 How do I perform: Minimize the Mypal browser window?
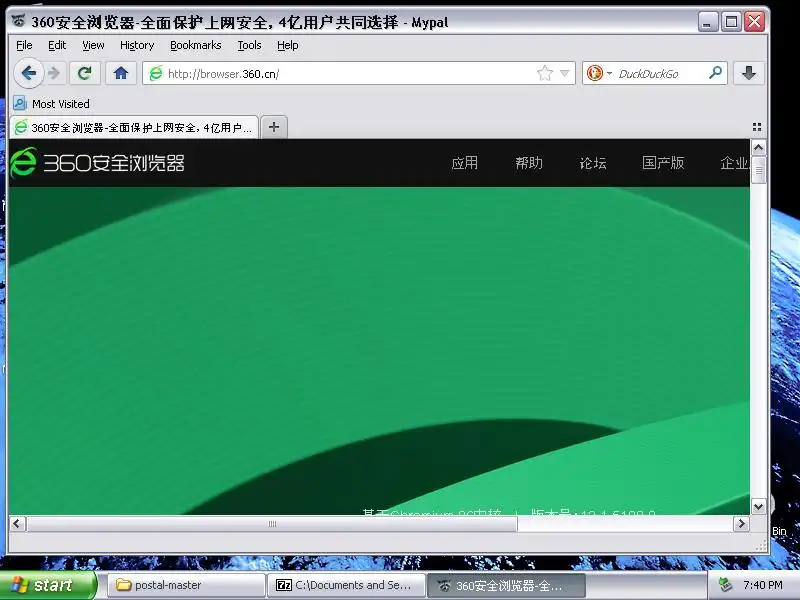coord(708,22)
